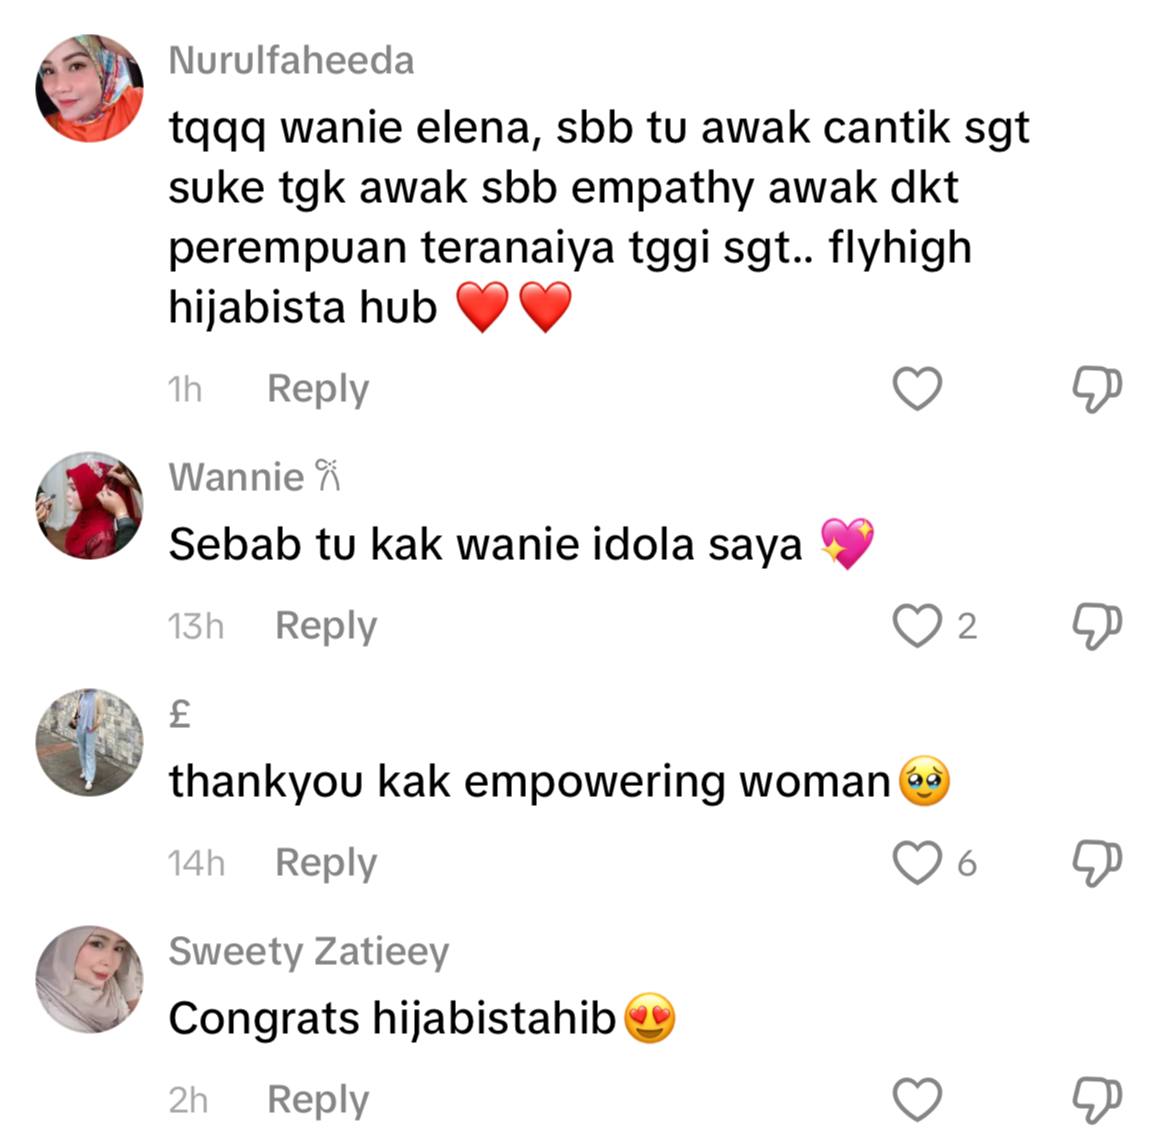Open Wannie's profile picture in red hijab
Viewport: 1169px width, 1141px height.
point(89,505)
